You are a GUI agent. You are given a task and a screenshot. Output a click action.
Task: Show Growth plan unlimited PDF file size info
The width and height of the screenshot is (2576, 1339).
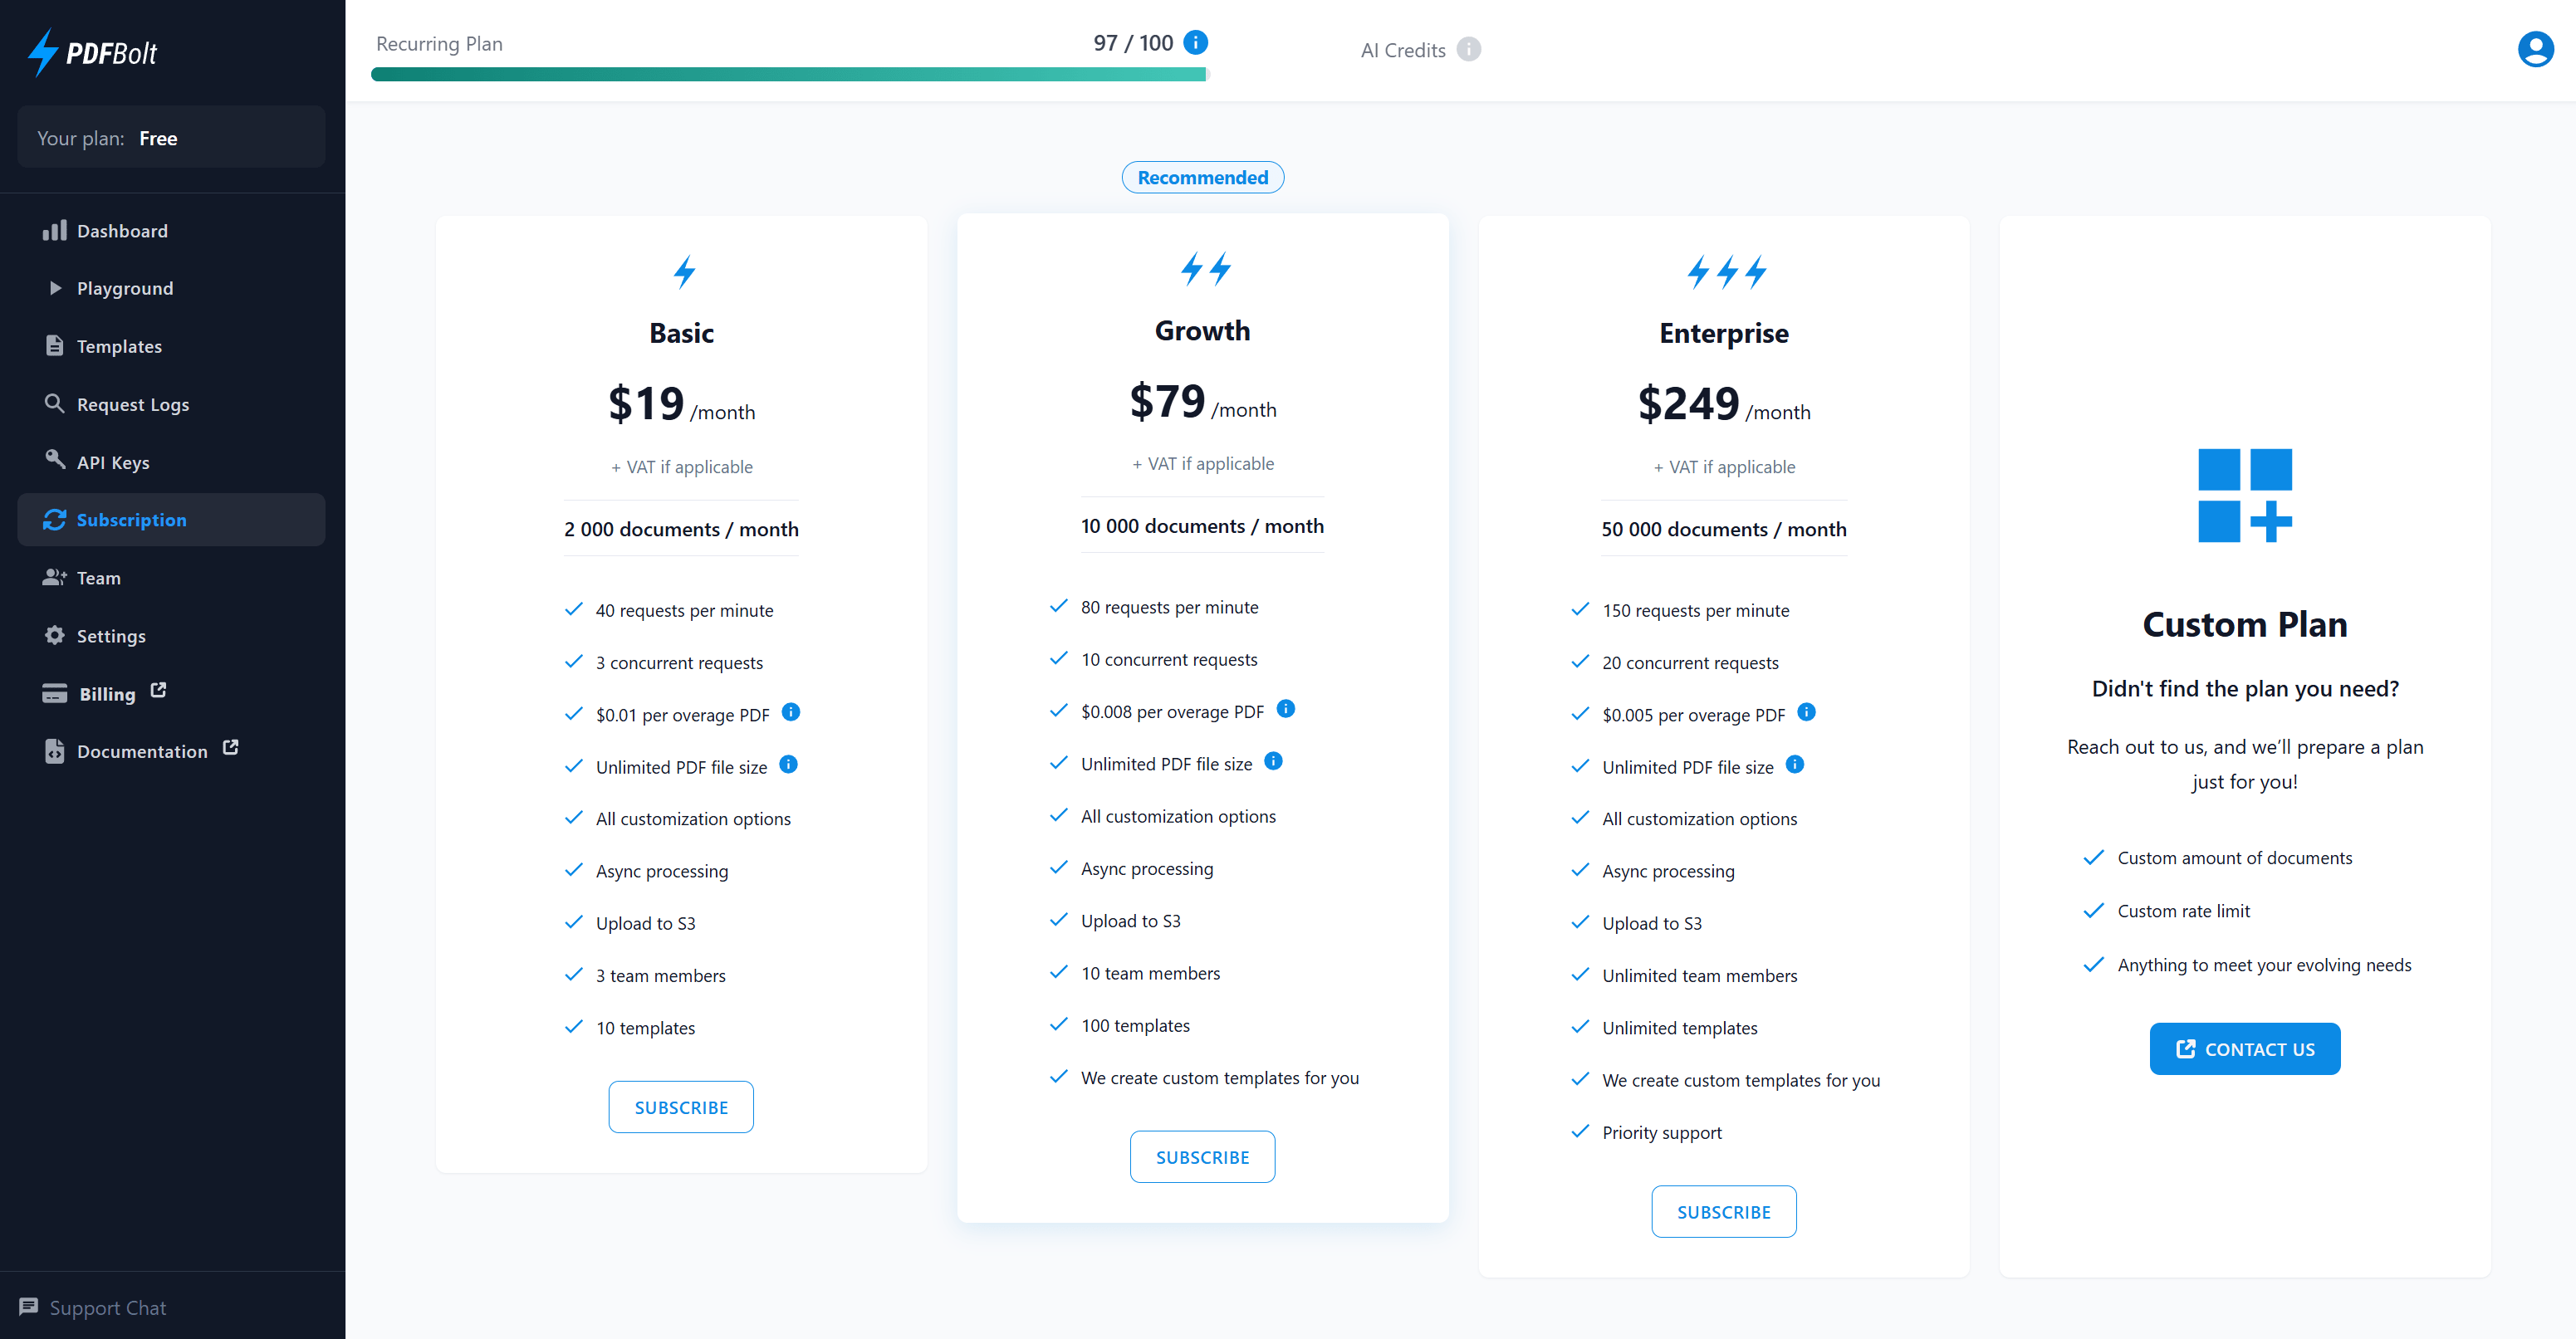(1274, 761)
